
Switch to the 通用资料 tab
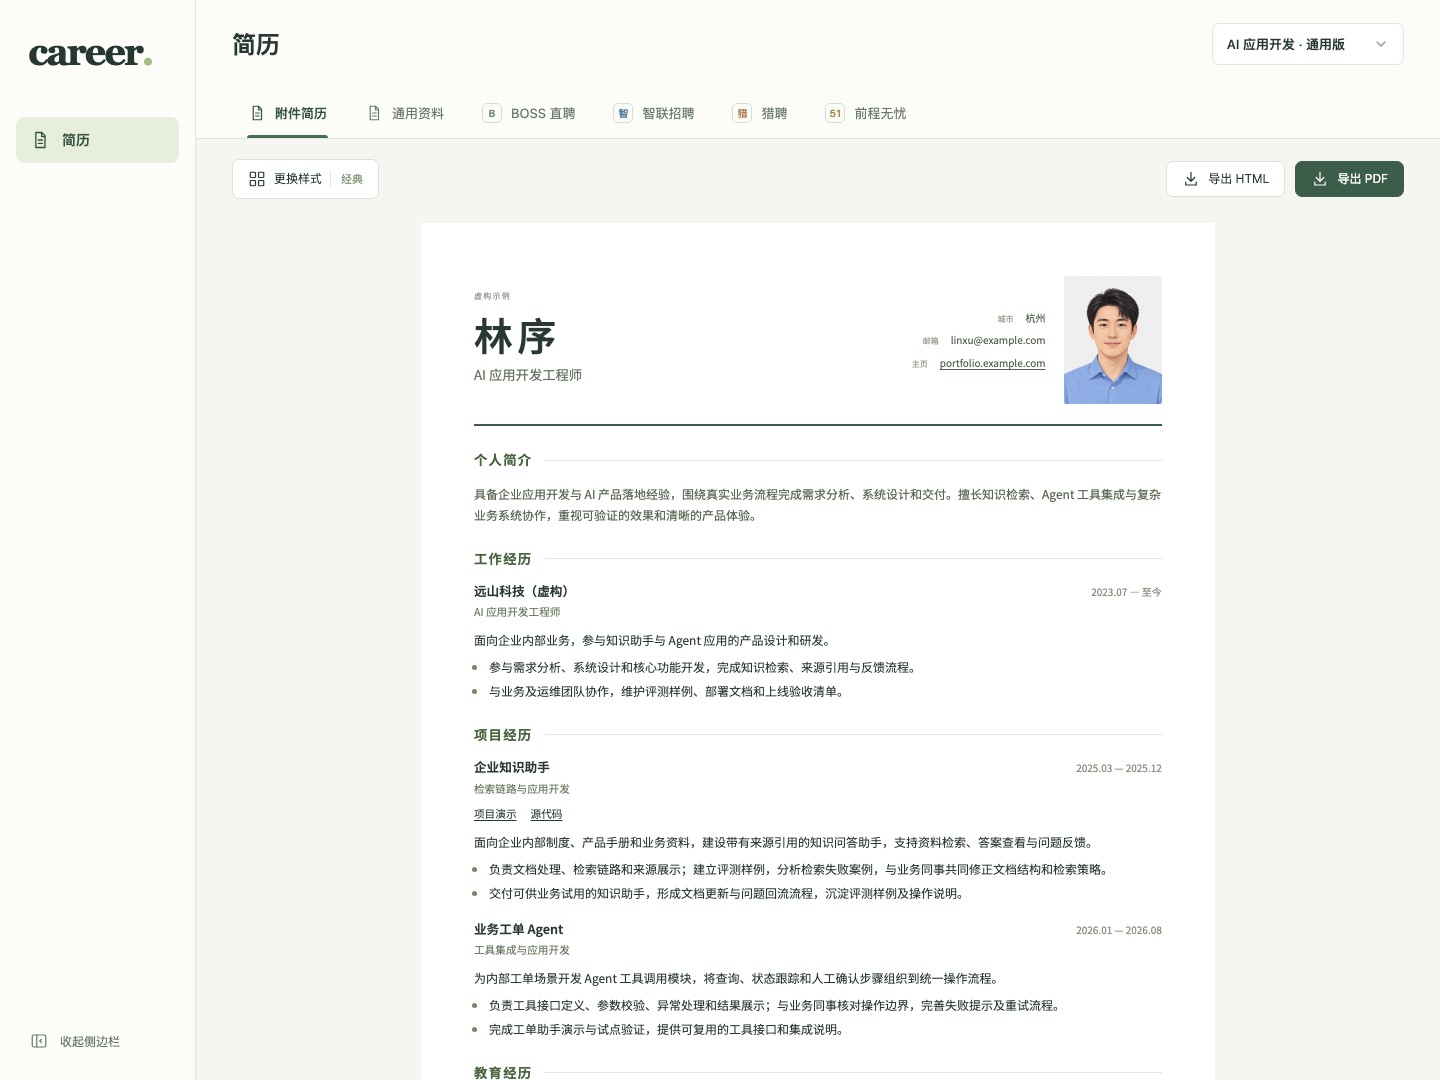(x=405, y=113)
